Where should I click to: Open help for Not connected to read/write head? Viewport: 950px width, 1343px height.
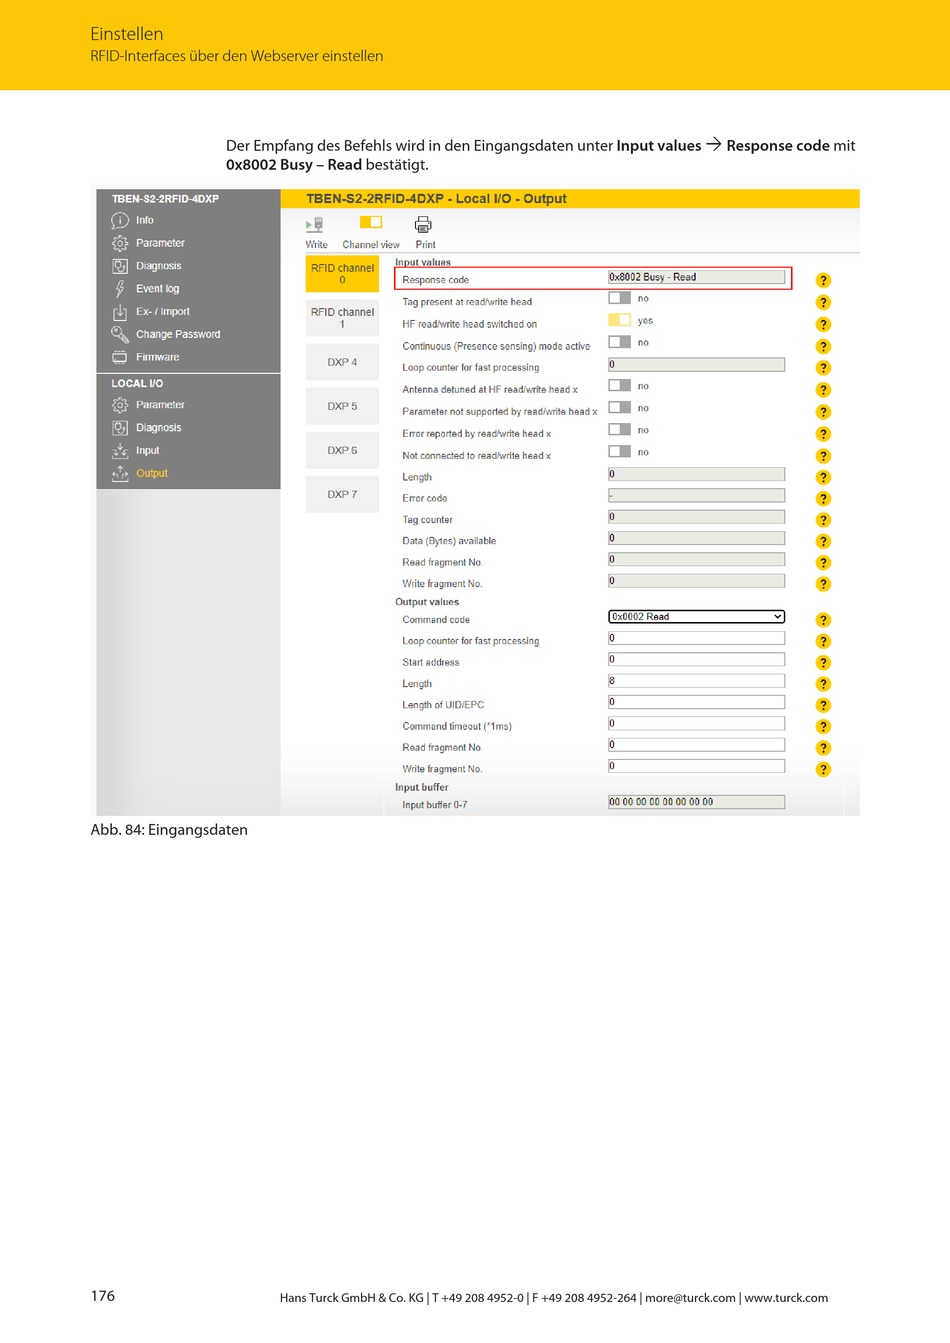click(823, 456)
